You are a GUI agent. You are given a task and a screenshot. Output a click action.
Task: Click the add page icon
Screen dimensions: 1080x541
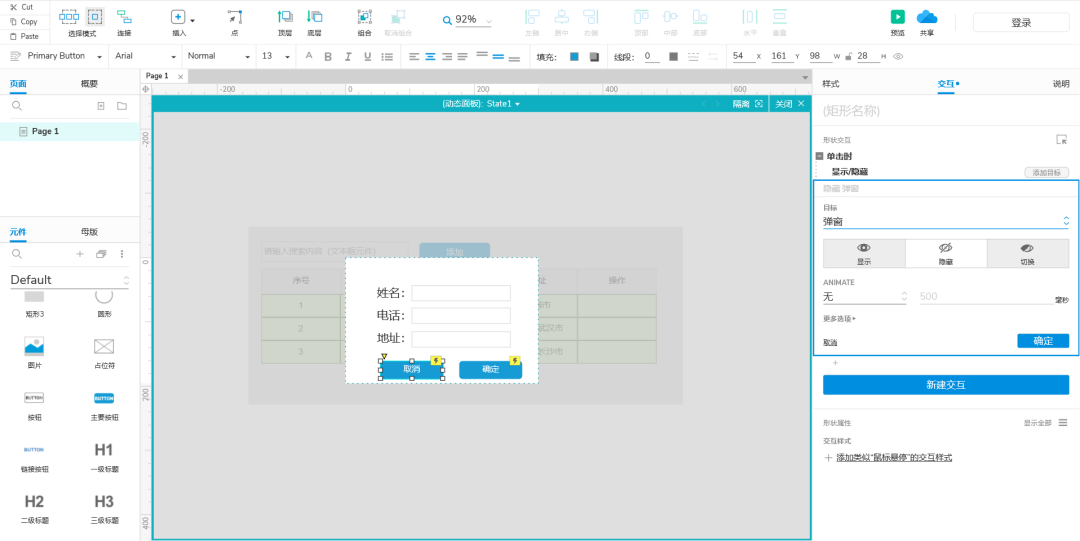coord(101,105)
